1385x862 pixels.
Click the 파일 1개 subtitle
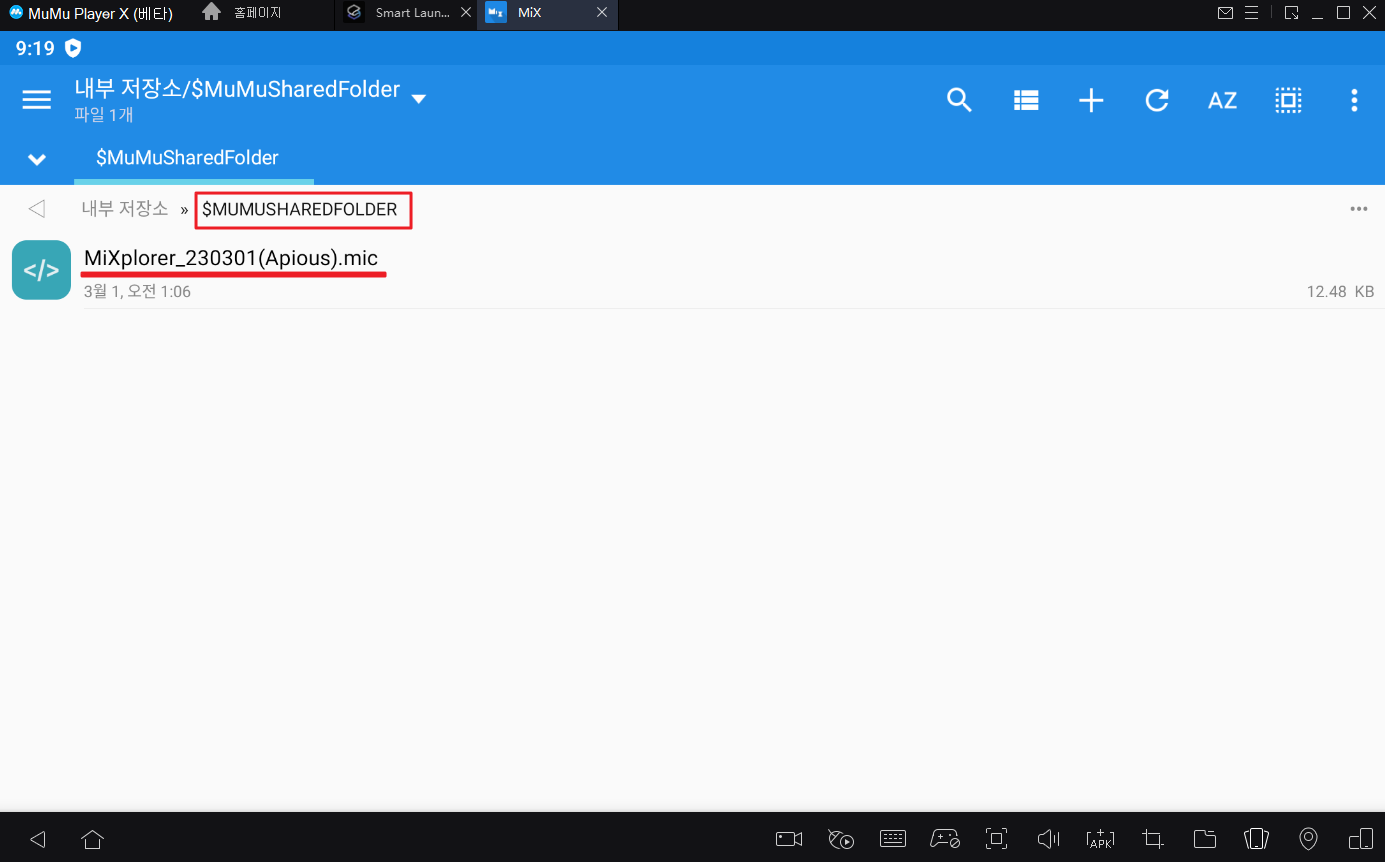[104, 115]
